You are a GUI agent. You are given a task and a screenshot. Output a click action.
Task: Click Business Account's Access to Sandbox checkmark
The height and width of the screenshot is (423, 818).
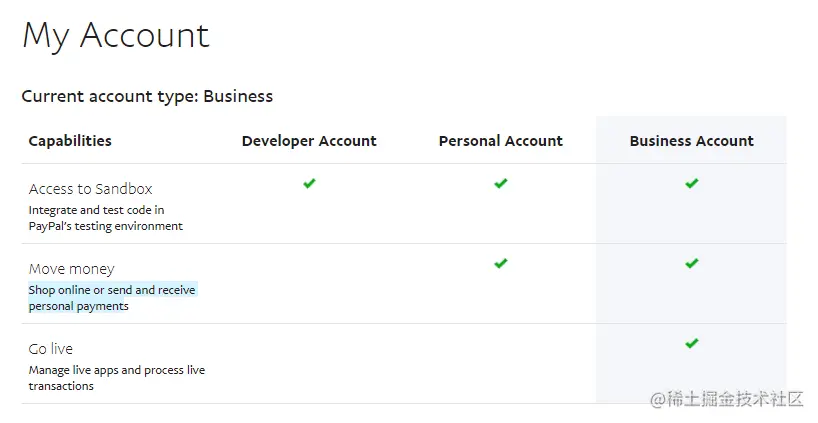(x=691, y=184)
